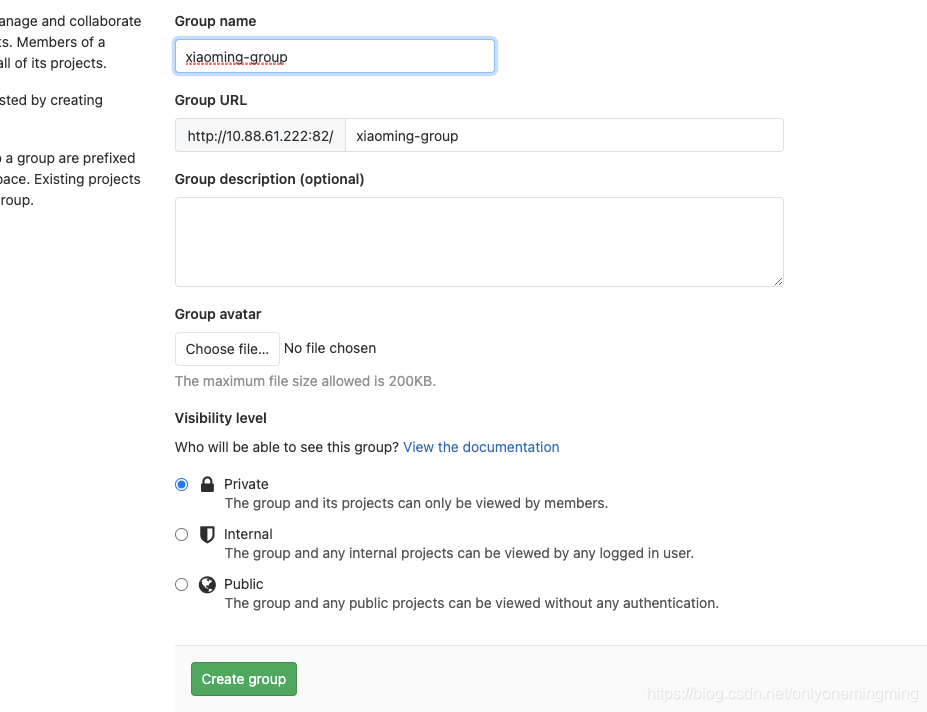This screenshot has height=712, width=927.
Task: Click the No file chosen text
Action: (330, 348)
